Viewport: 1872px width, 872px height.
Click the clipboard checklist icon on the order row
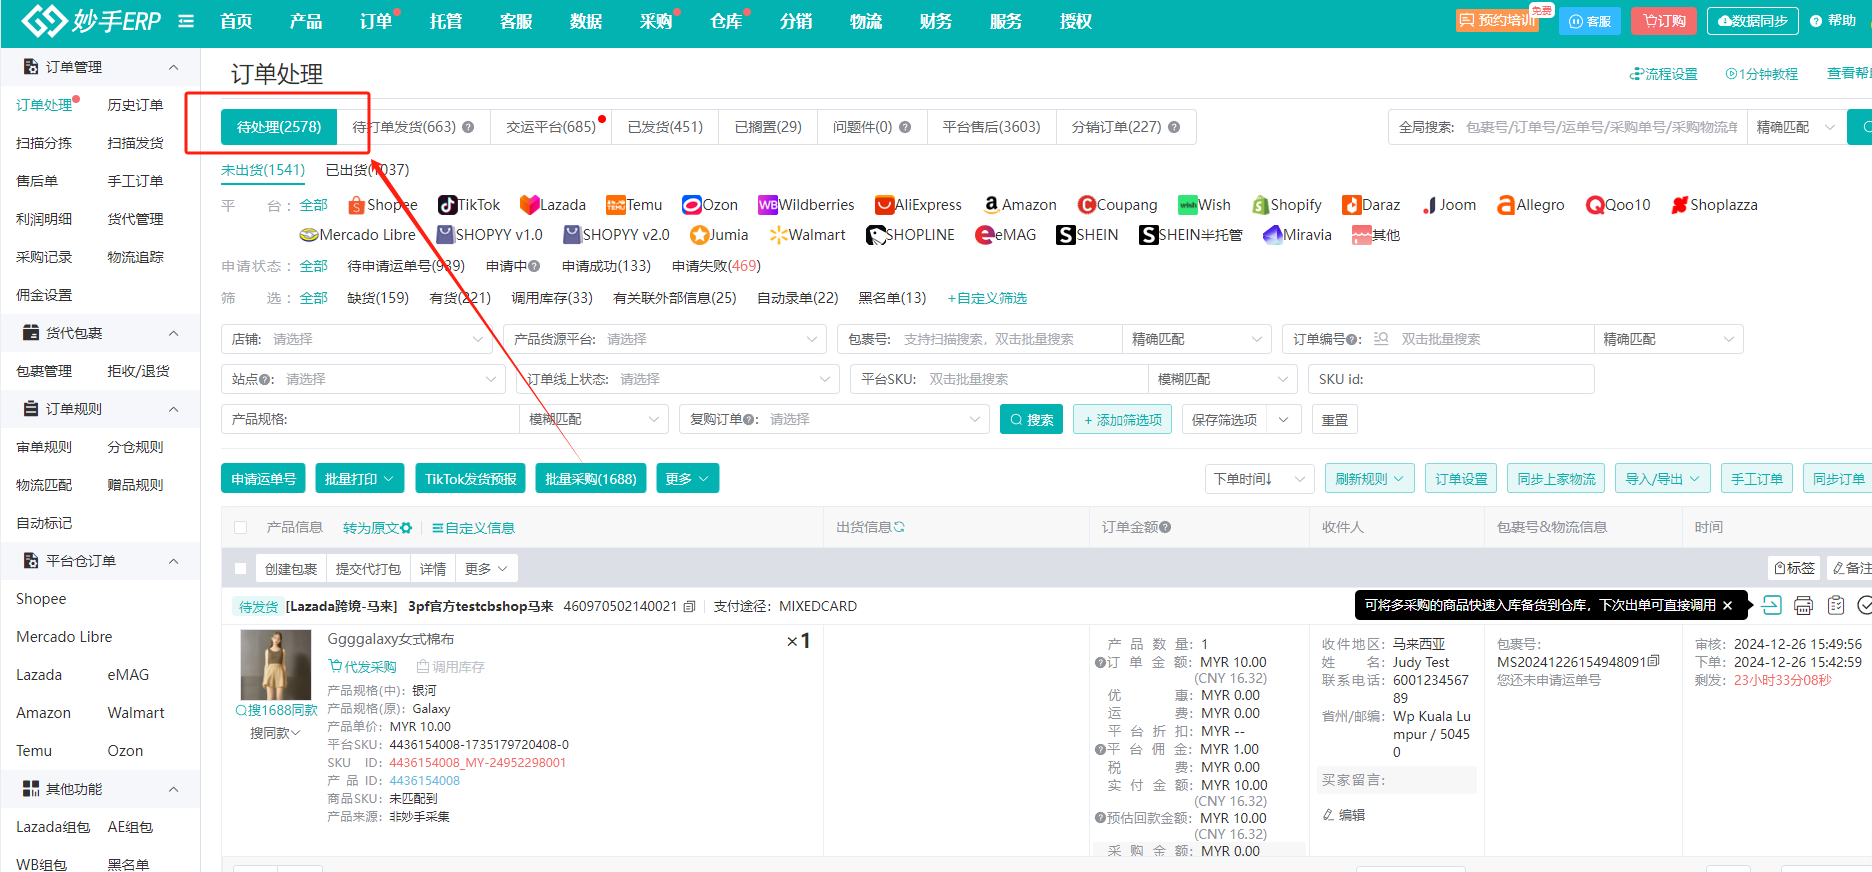(1835, 605)
